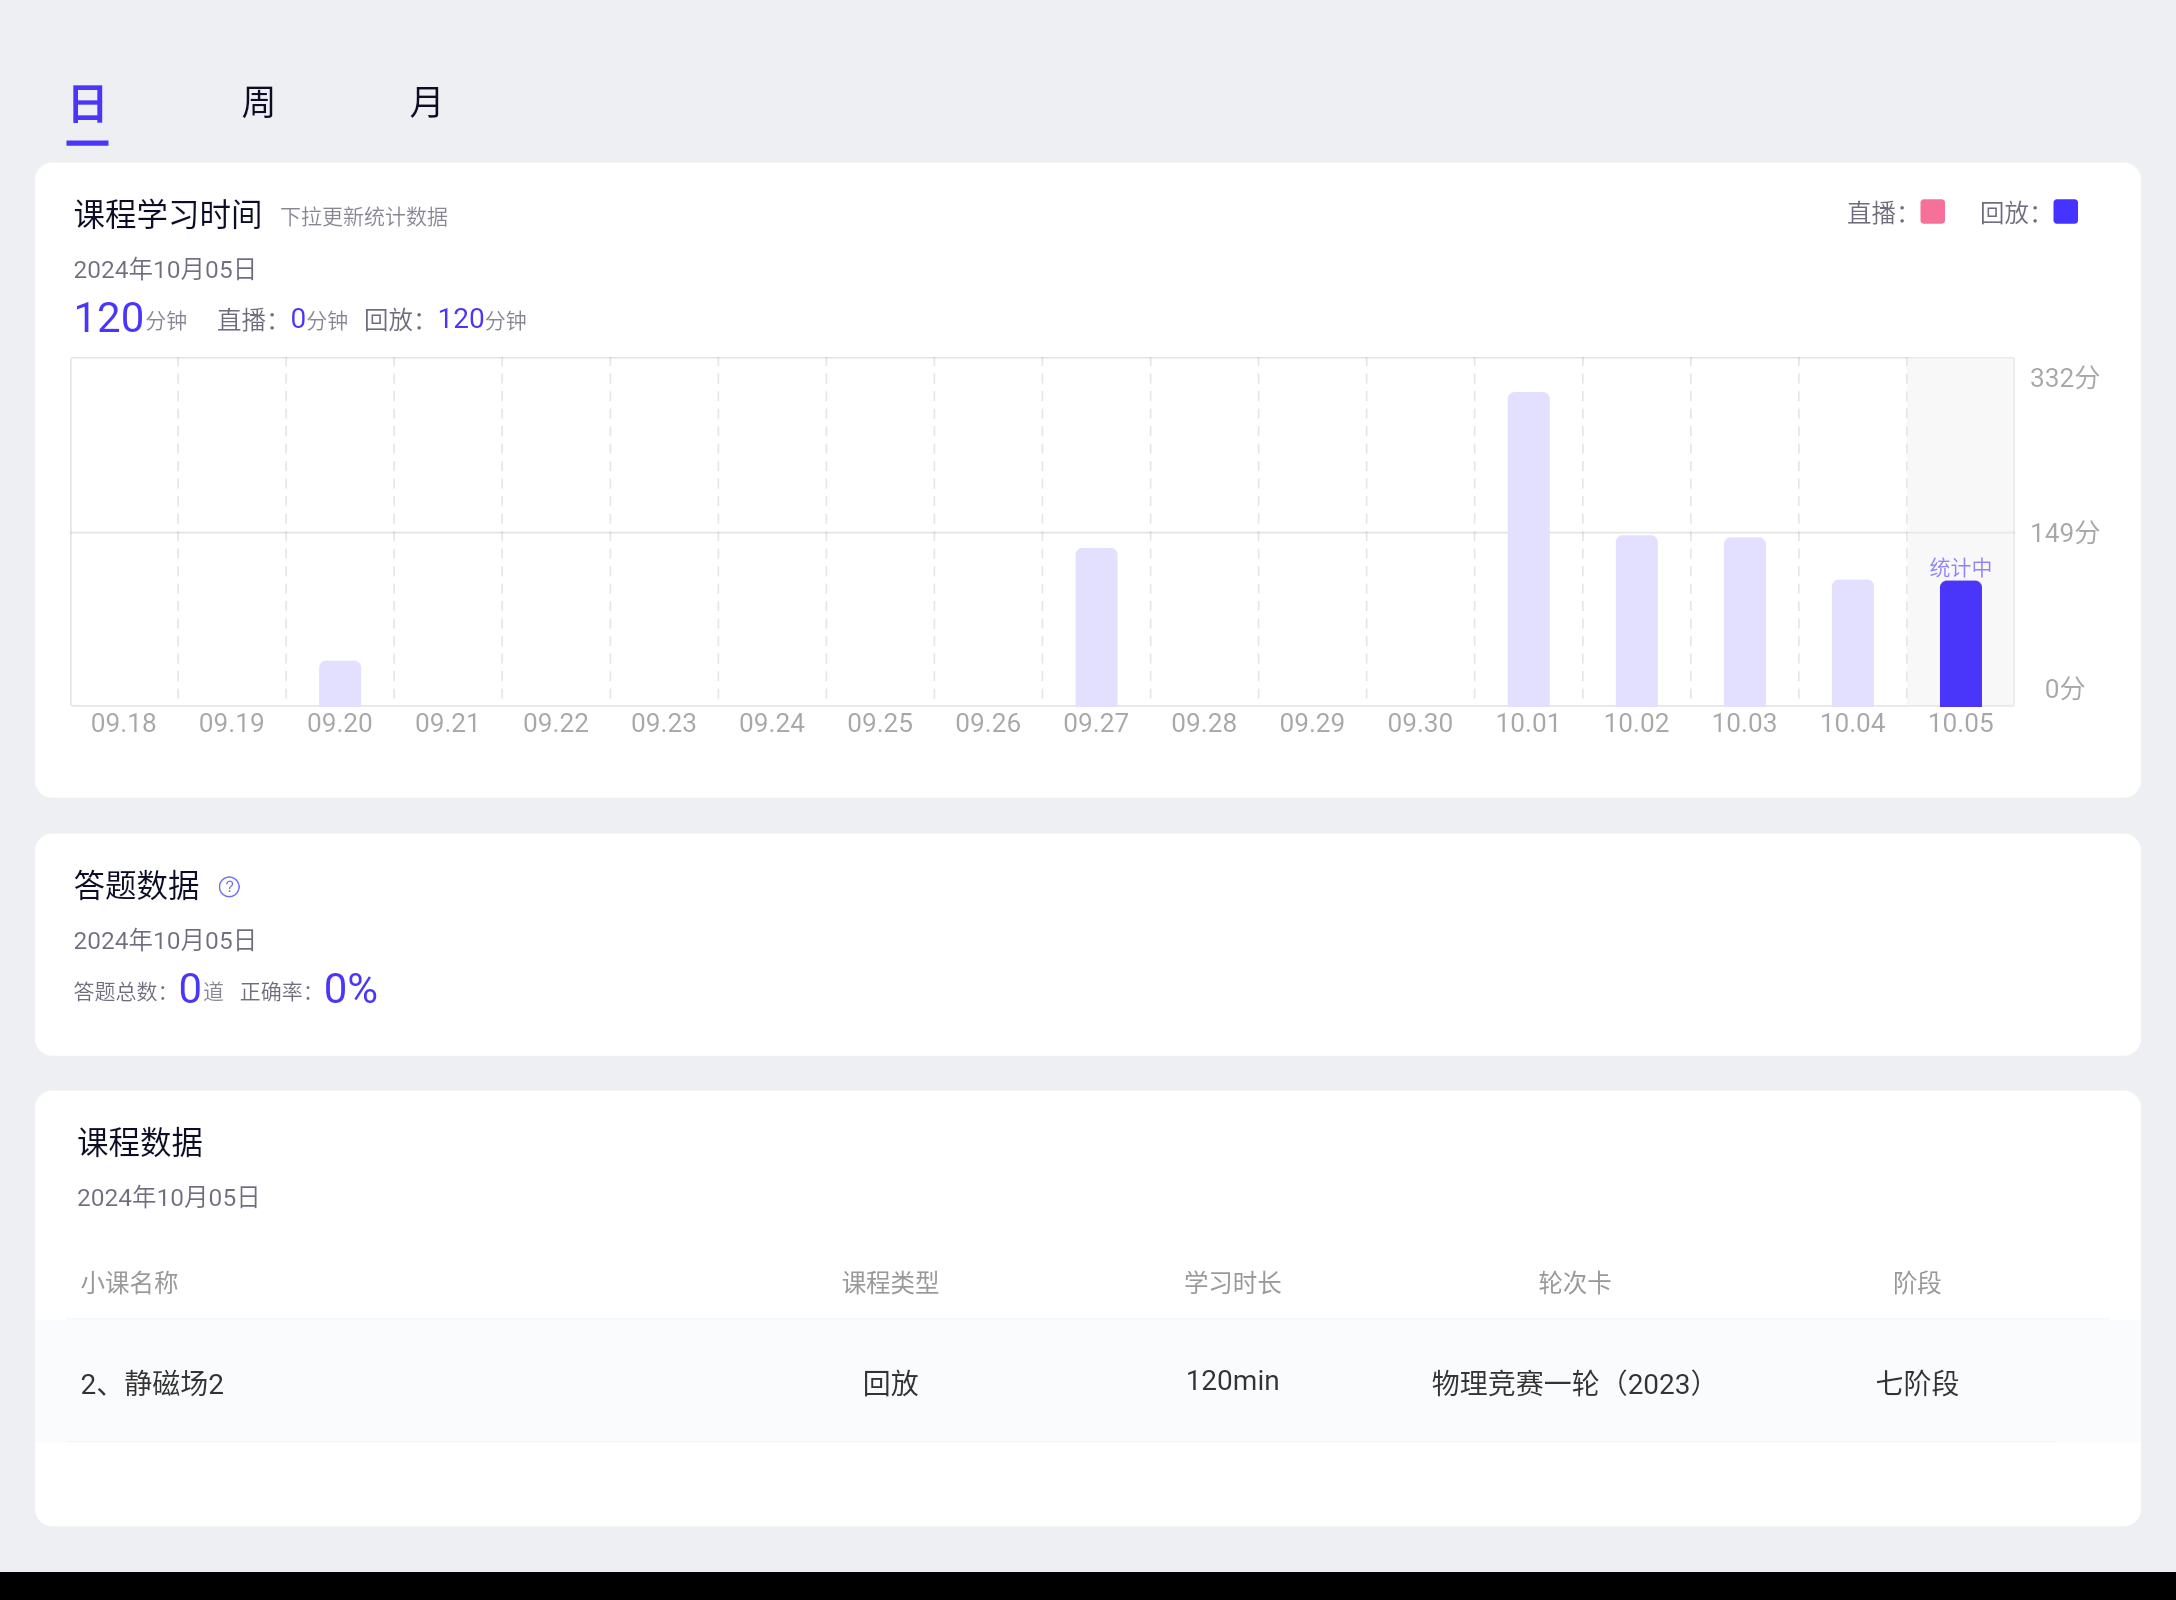Viewport: 2176px width, 1600px height.
Task: Click the 120min duration cell
Action: pos(1233,1381)
